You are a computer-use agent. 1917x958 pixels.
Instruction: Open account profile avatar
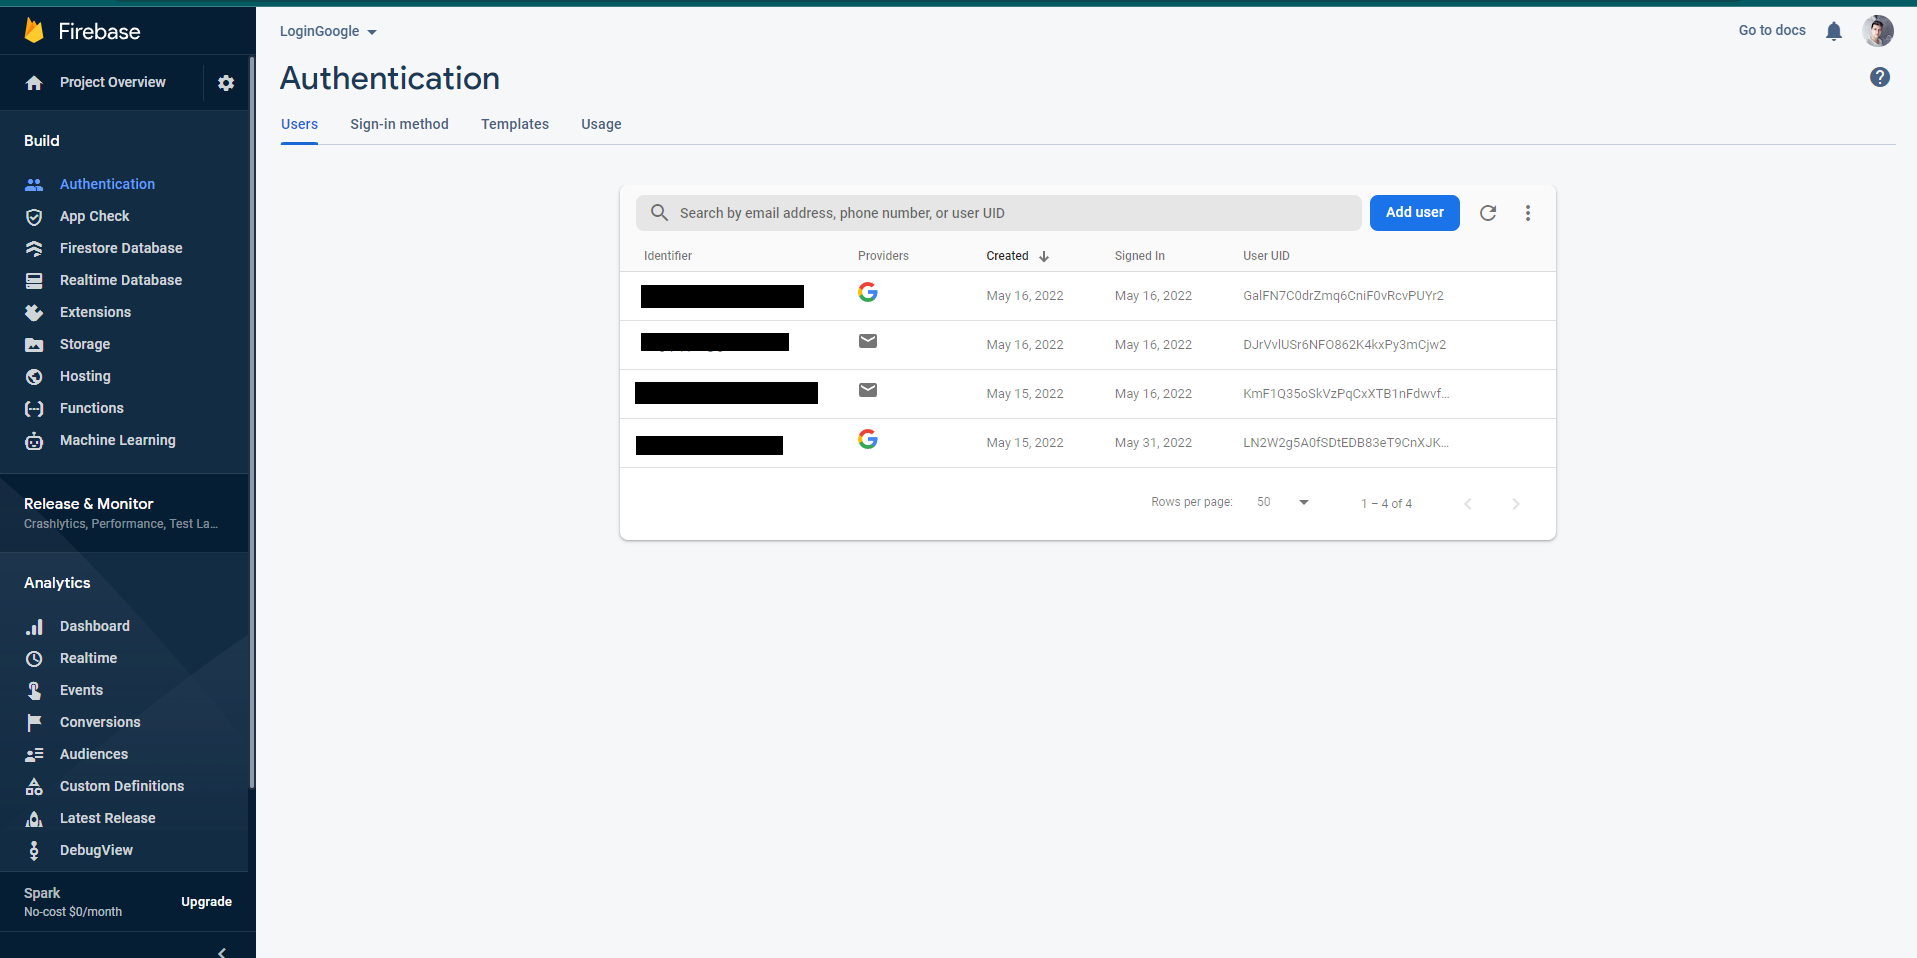pos(1878,31)
